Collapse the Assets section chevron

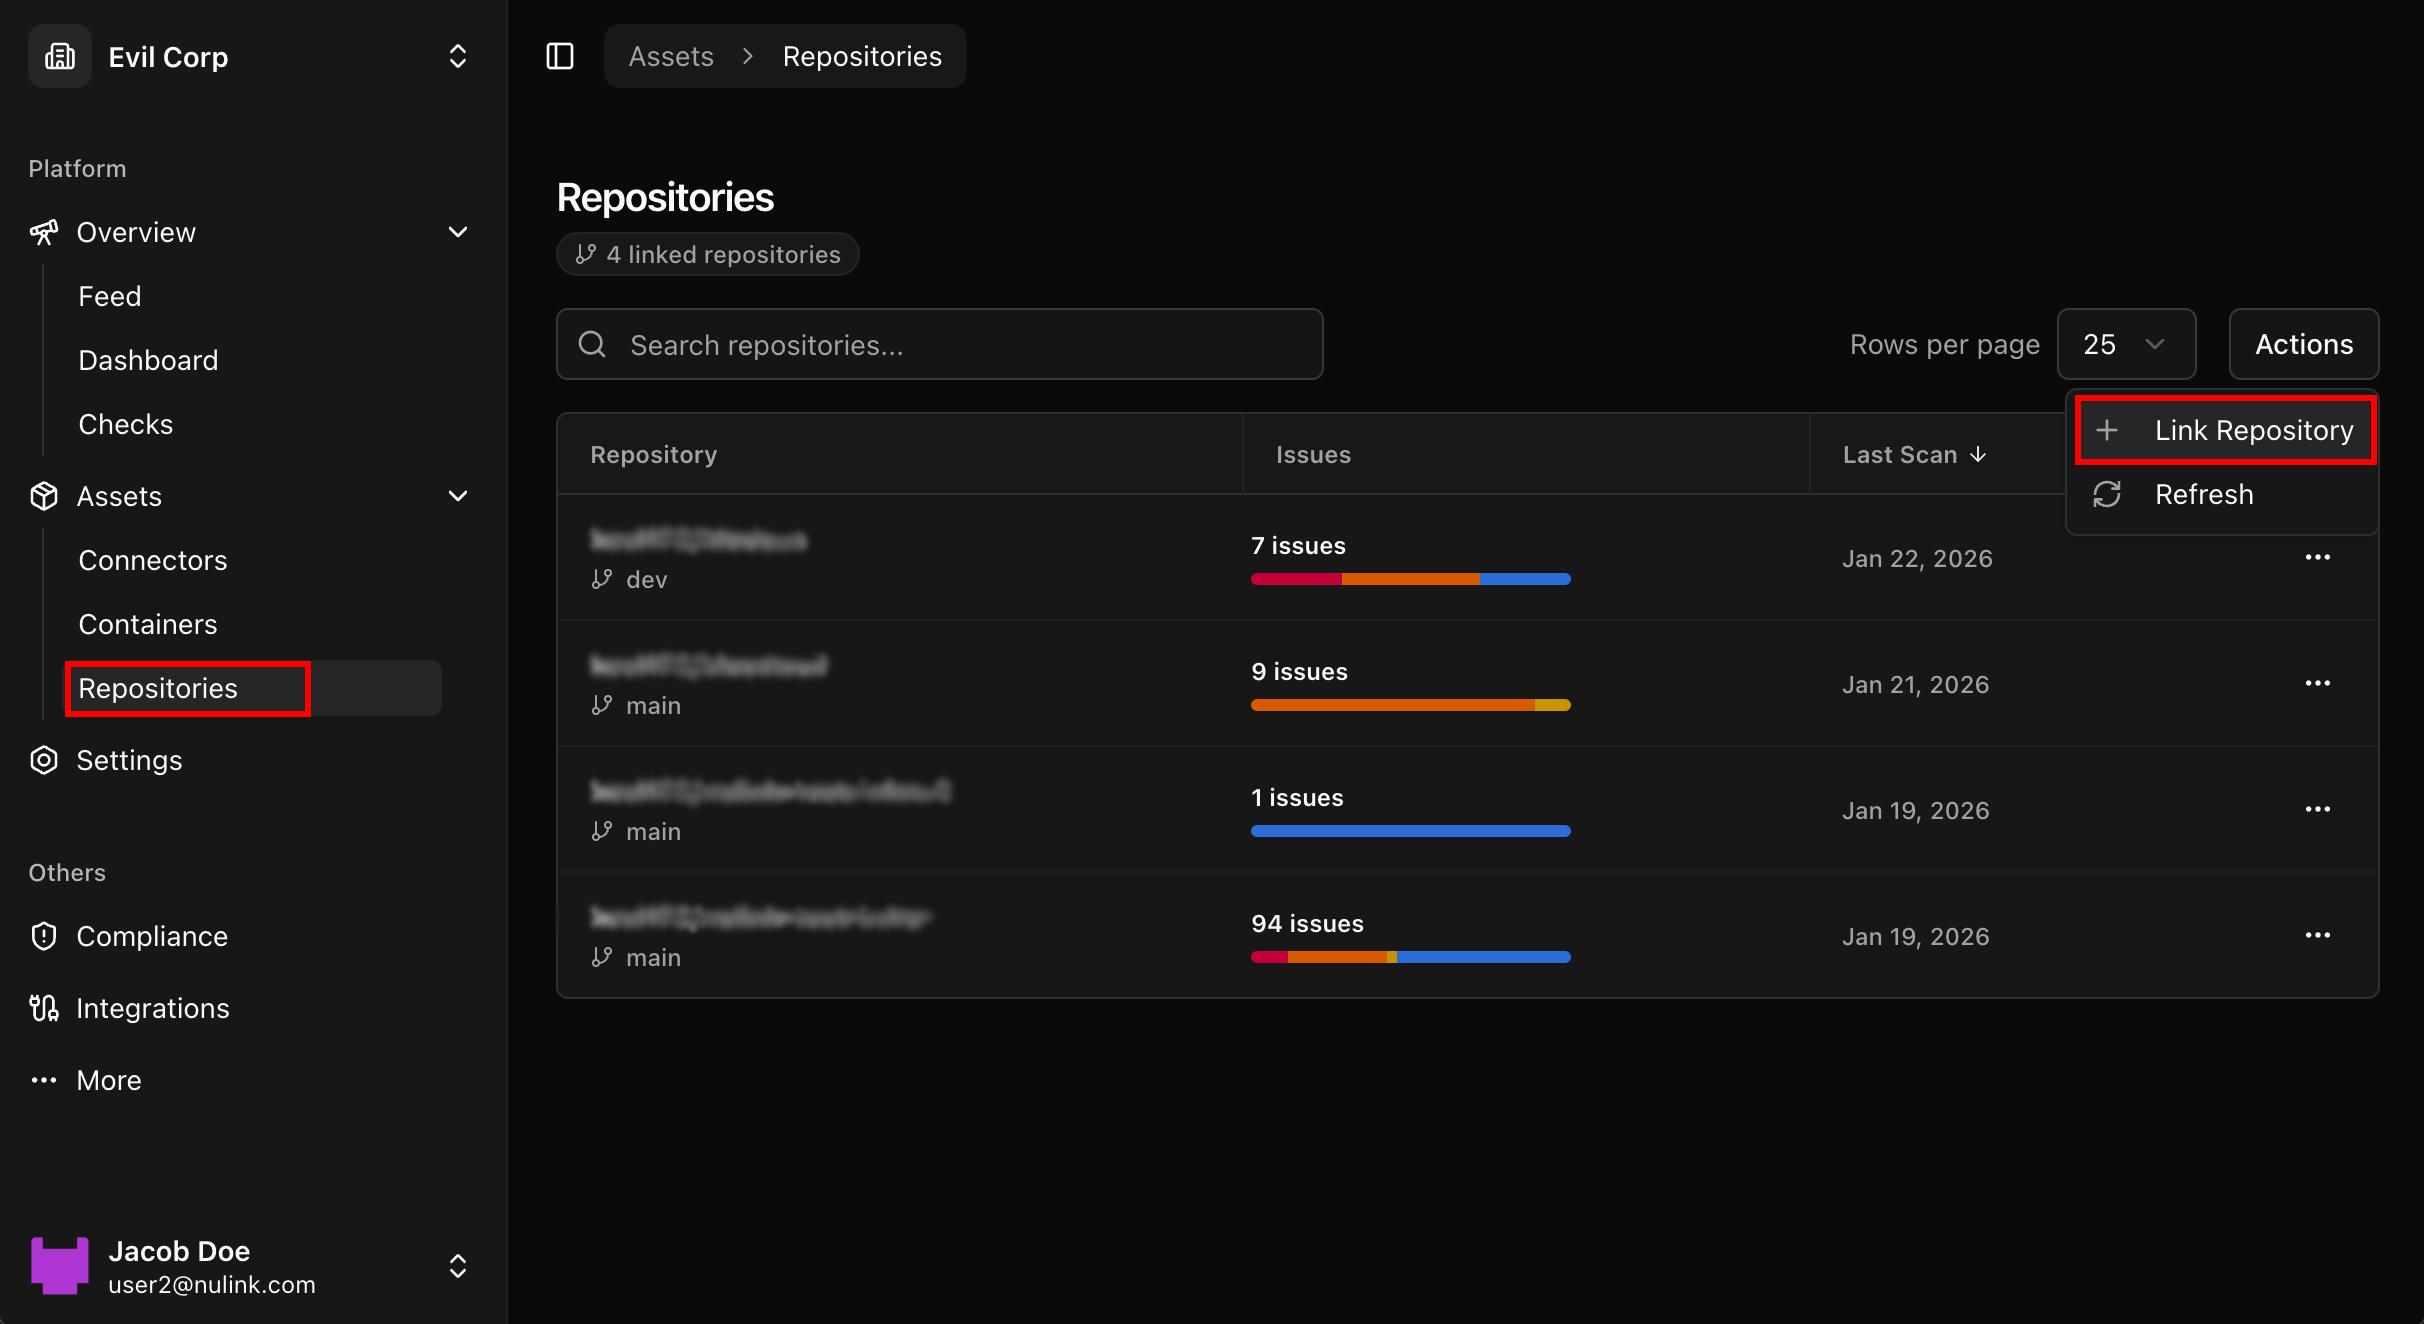tap(458, 496)
